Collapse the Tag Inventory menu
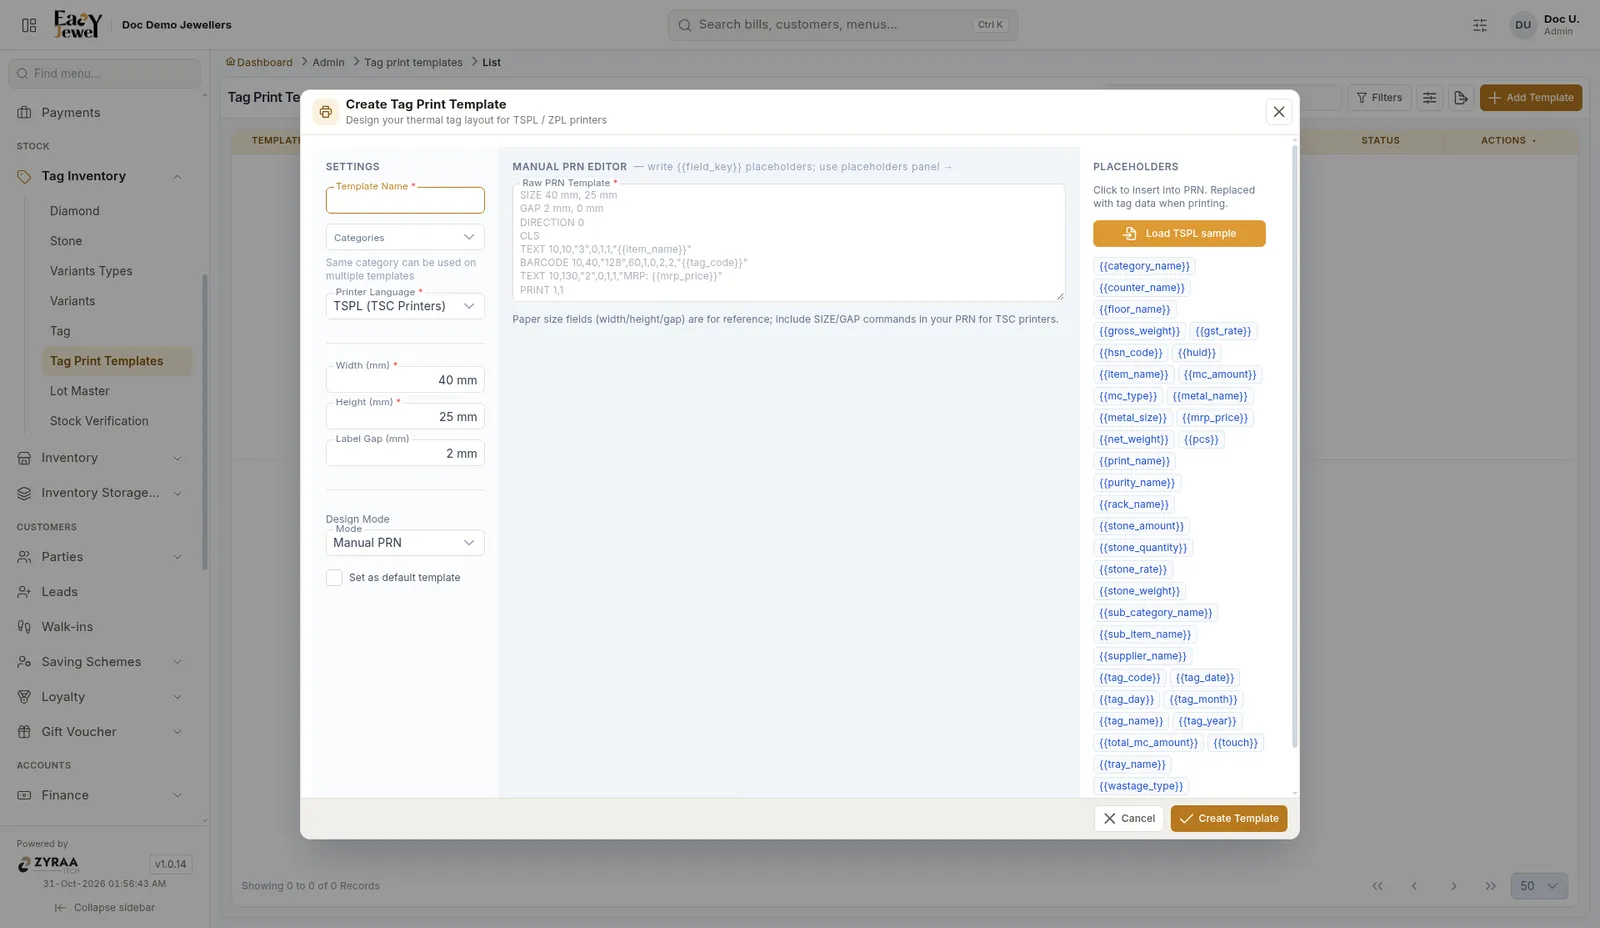Image resolution: width=1600 pixels, height=928 pixels. click(177, 177)
